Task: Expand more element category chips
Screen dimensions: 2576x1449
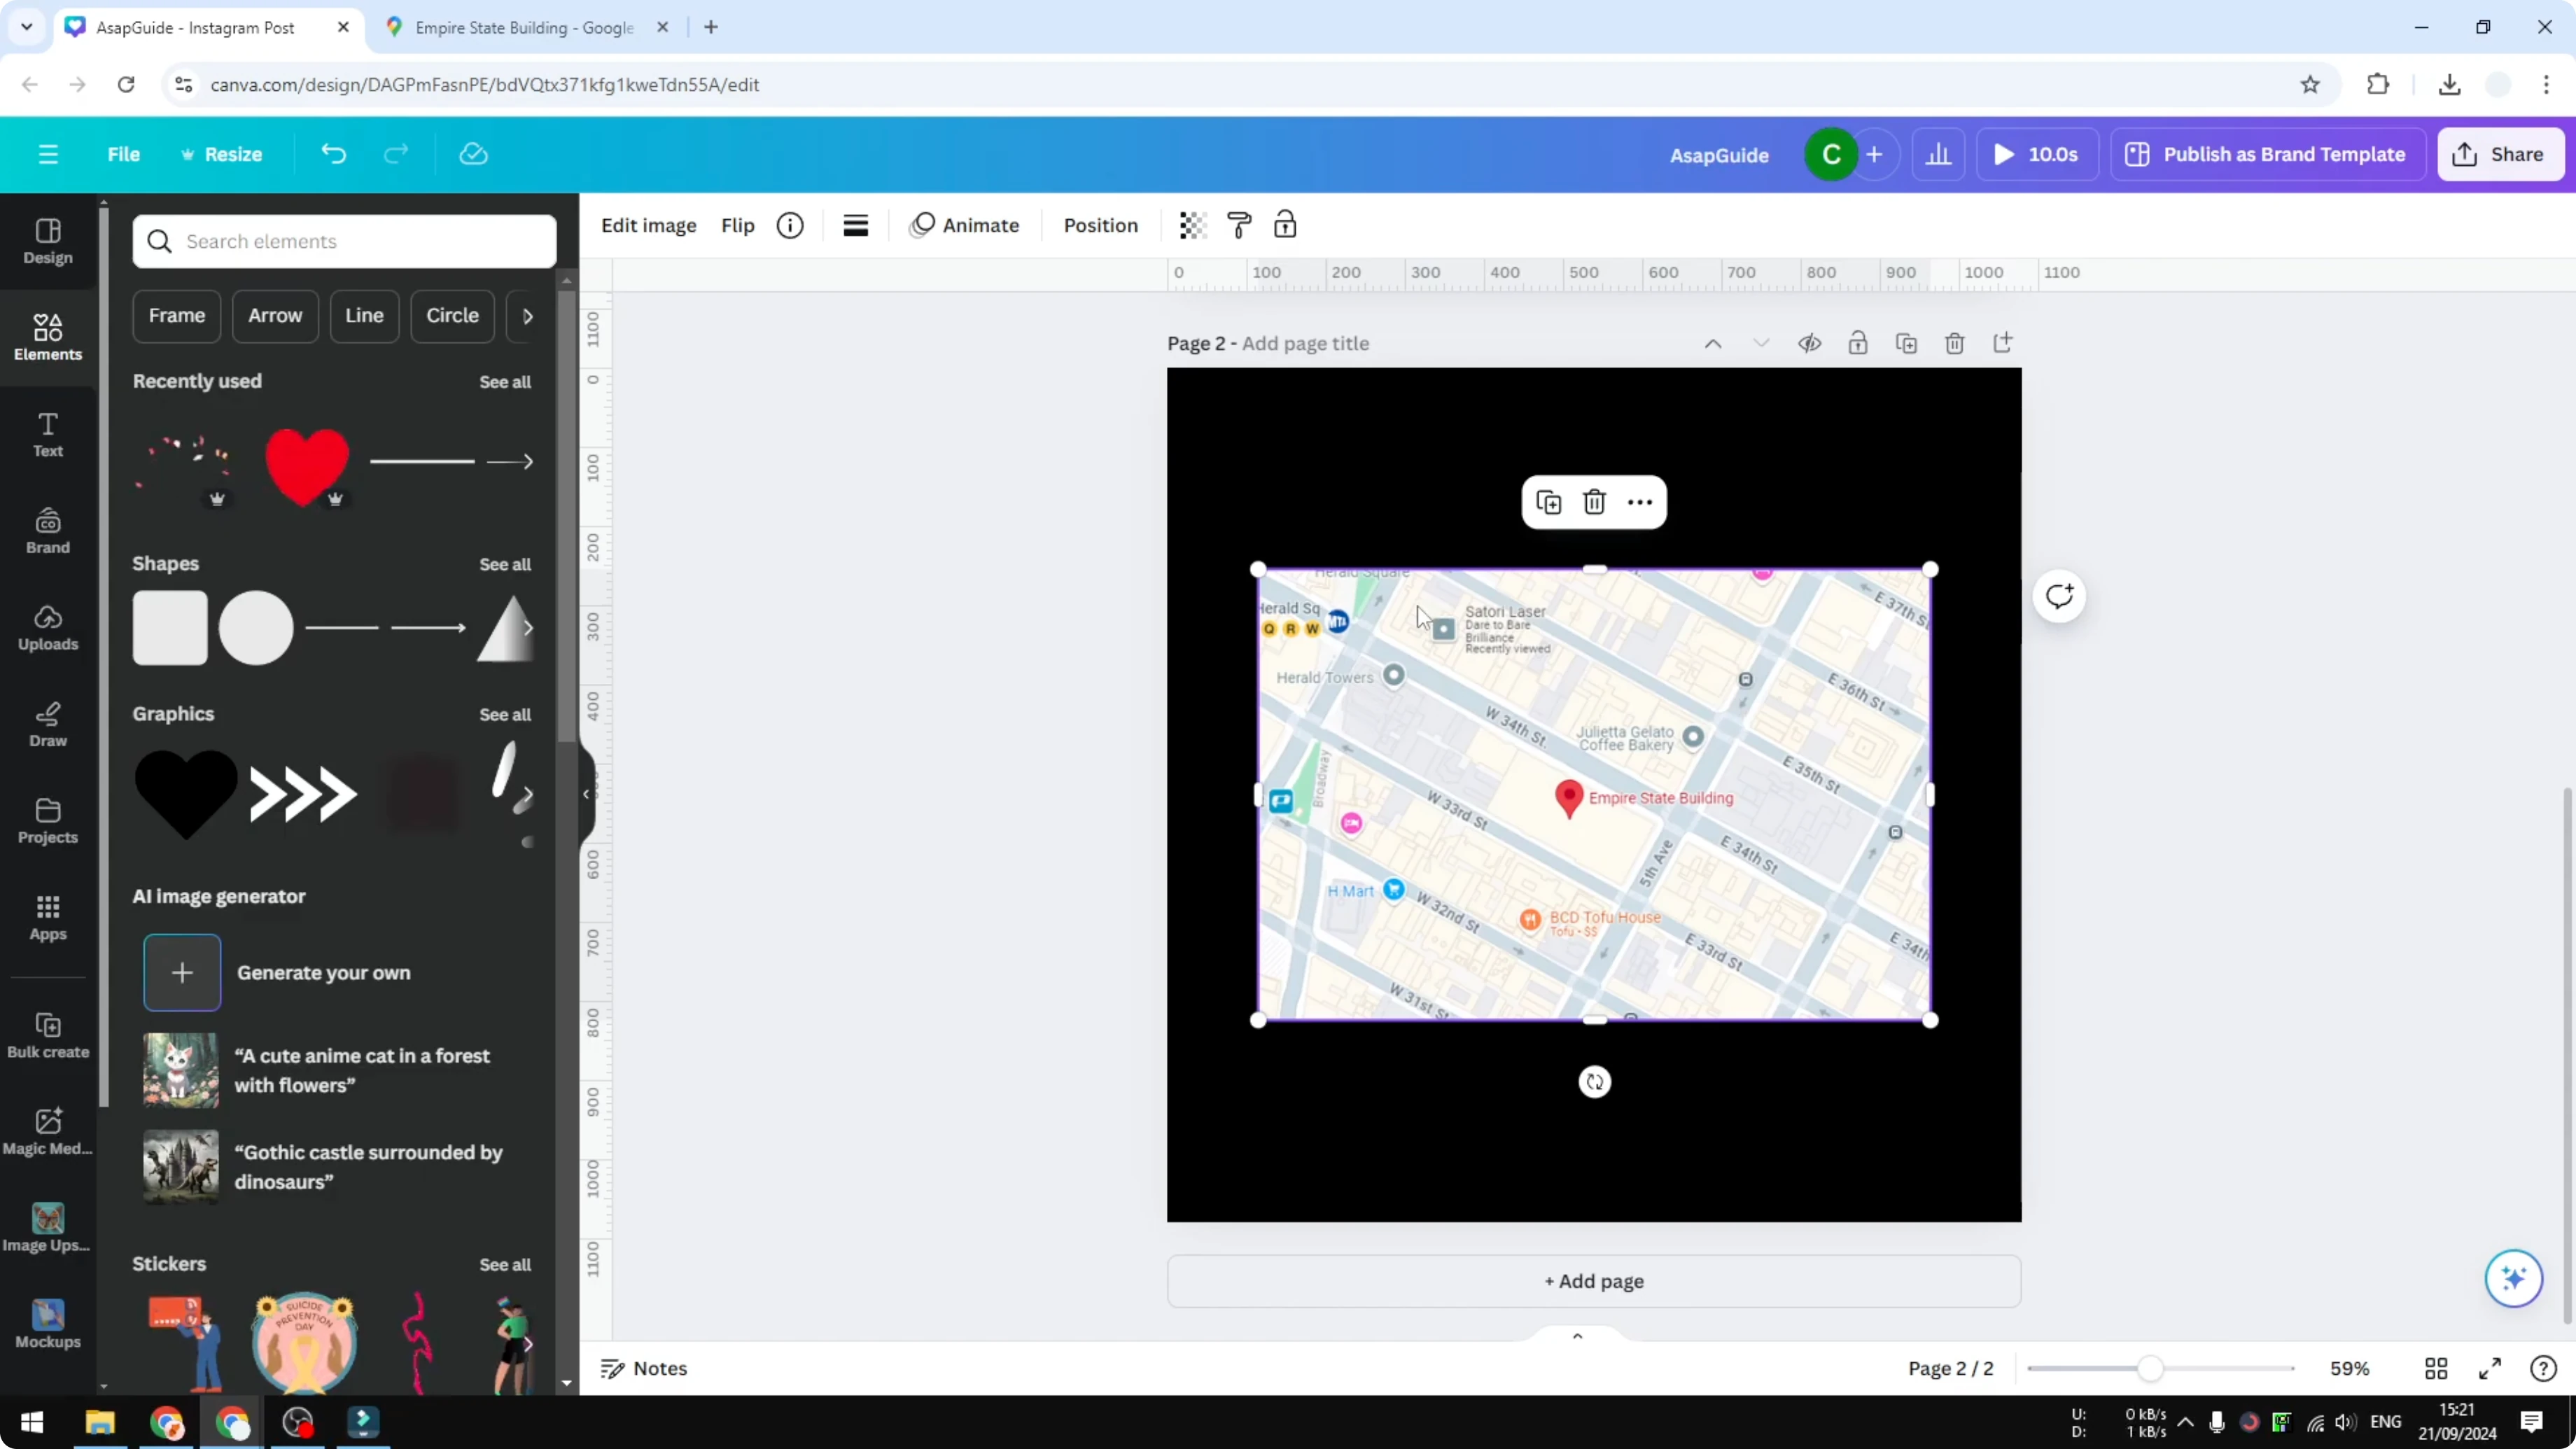Action: 528,316
